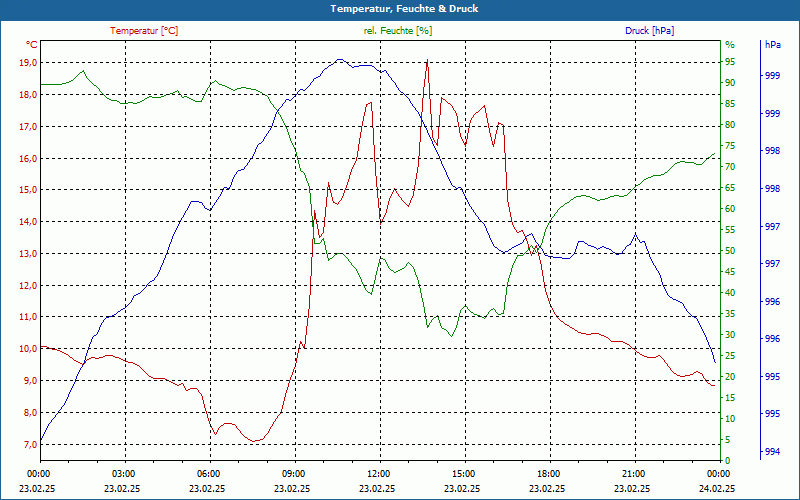The height and width of the screenshot is (500, 800).
Task: Click temperature axis value '15,0'
Action: pyautogui.click(x=28, y=190)
